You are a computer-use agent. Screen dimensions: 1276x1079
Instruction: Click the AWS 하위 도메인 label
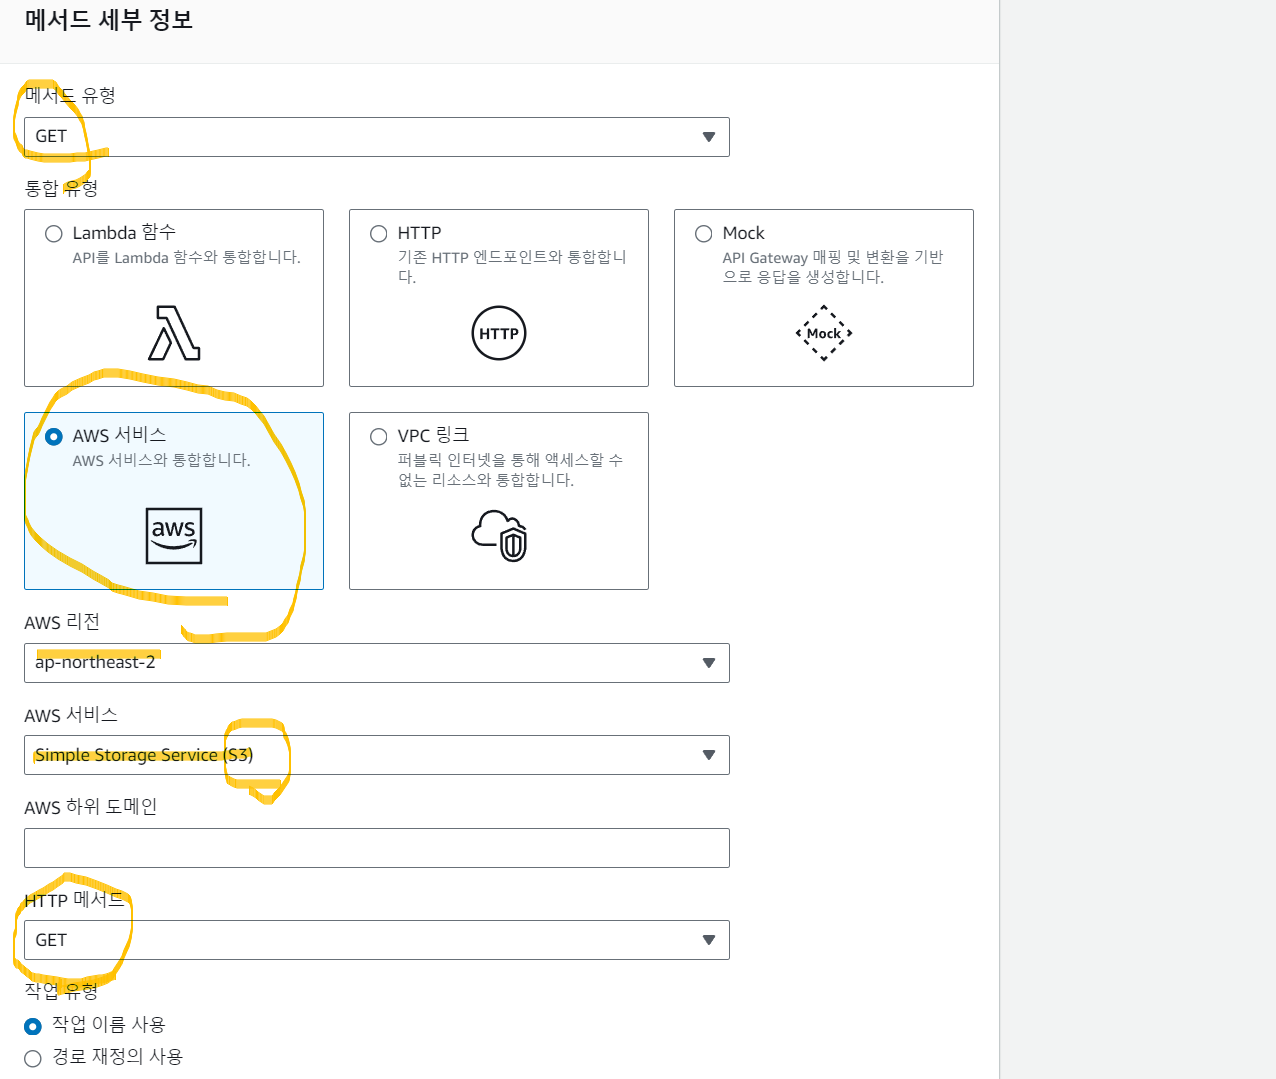point(91,807)
